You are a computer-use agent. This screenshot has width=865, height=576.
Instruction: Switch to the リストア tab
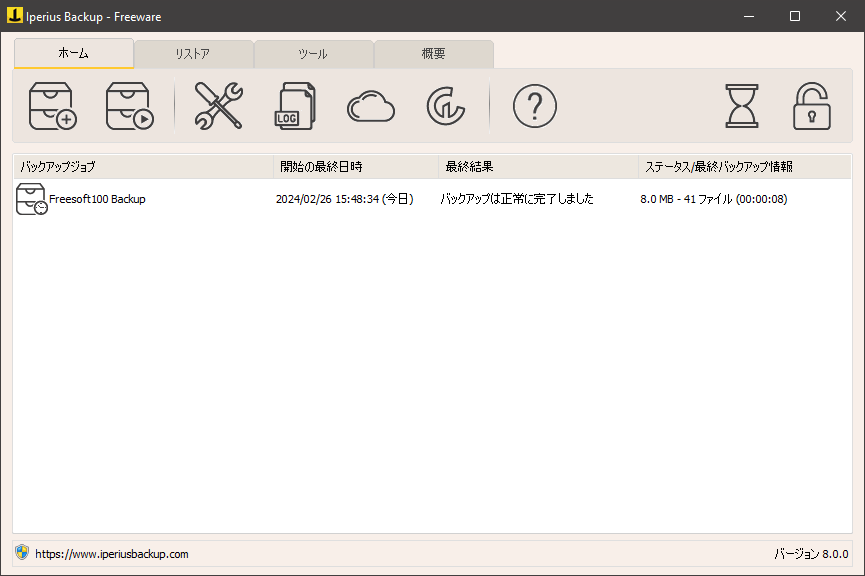coord(194,54)
